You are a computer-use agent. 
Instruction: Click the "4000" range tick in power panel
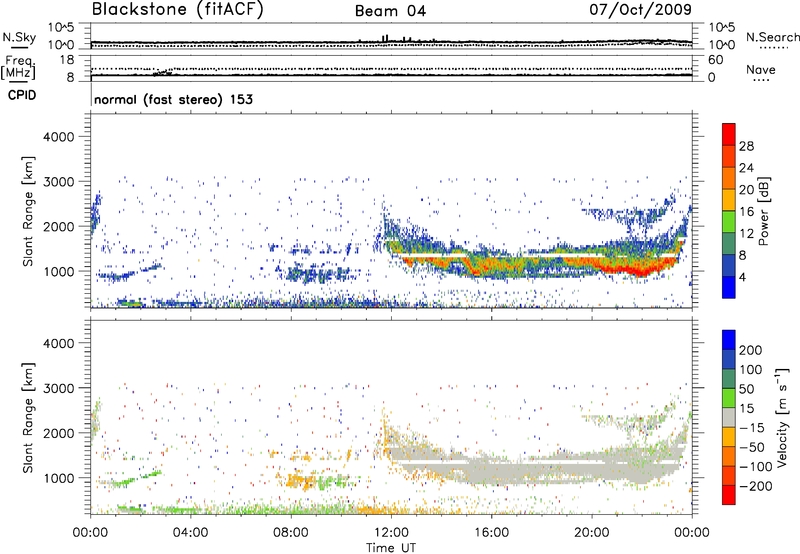tap(58, 137)
